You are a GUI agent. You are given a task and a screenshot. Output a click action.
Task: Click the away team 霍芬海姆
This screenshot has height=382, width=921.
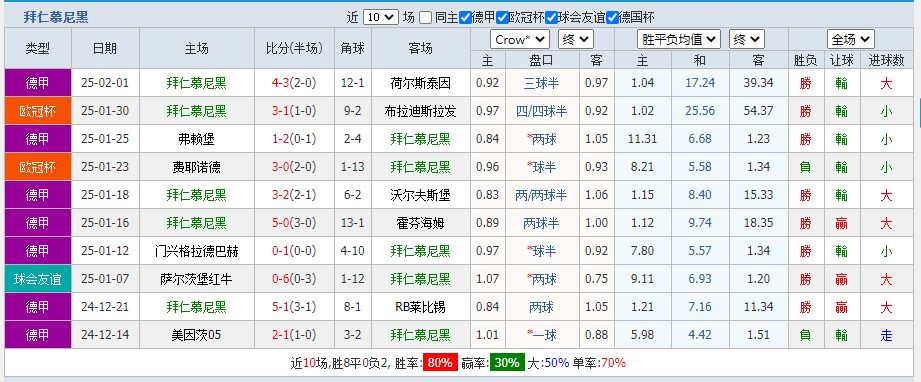tap(421, 223)
